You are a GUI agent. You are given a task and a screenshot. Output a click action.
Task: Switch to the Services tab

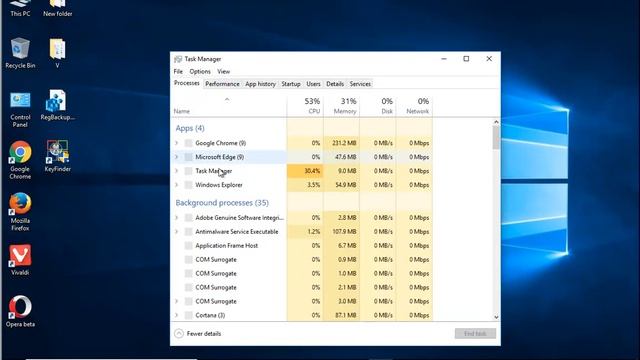click(x=360, y=84)
